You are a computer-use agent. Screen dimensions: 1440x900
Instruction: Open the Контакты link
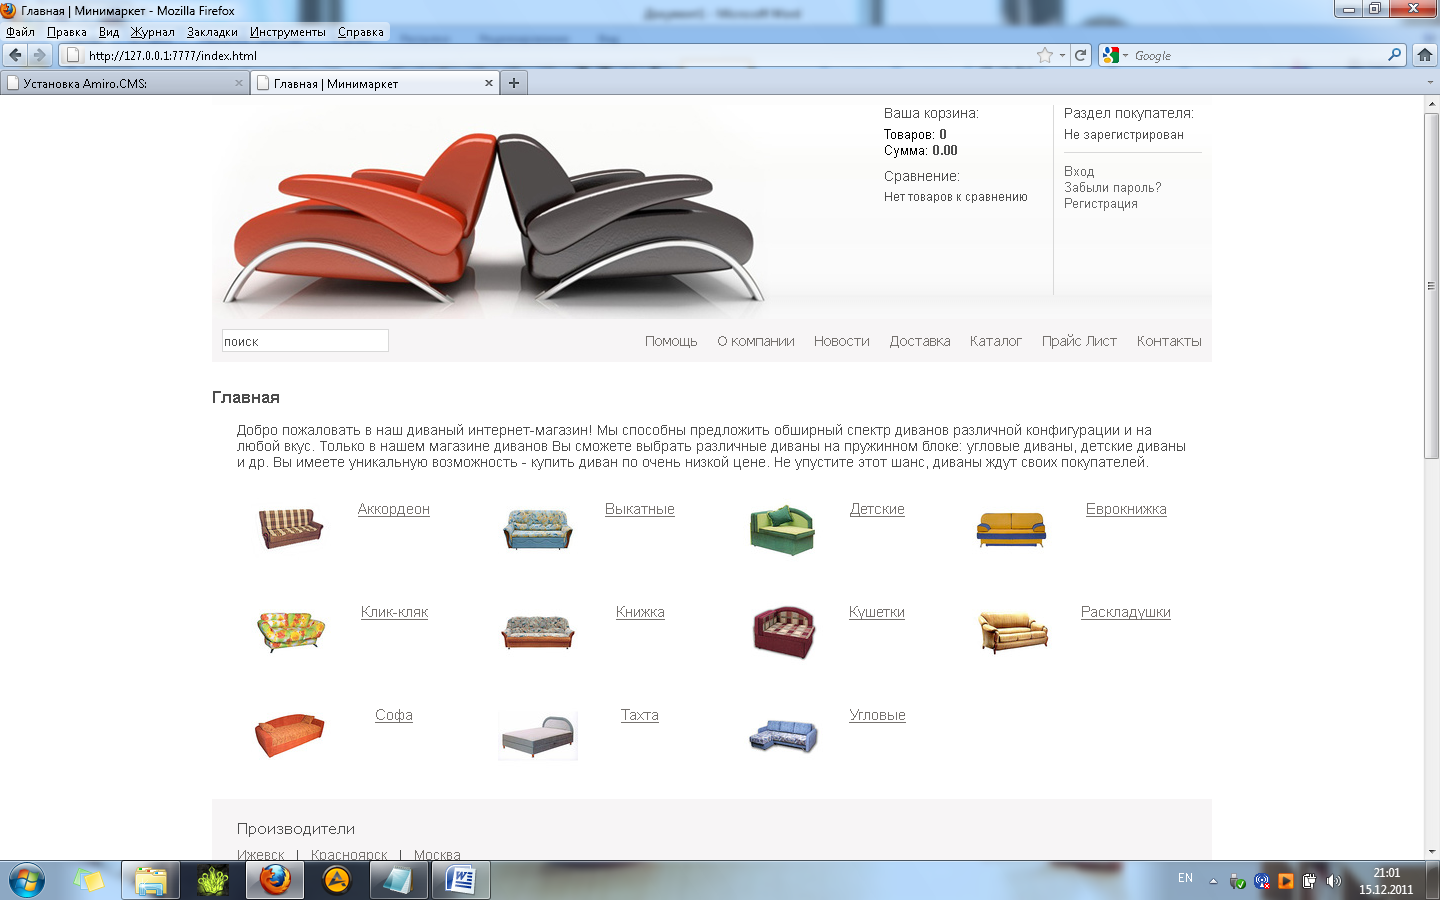(1169, 341)
